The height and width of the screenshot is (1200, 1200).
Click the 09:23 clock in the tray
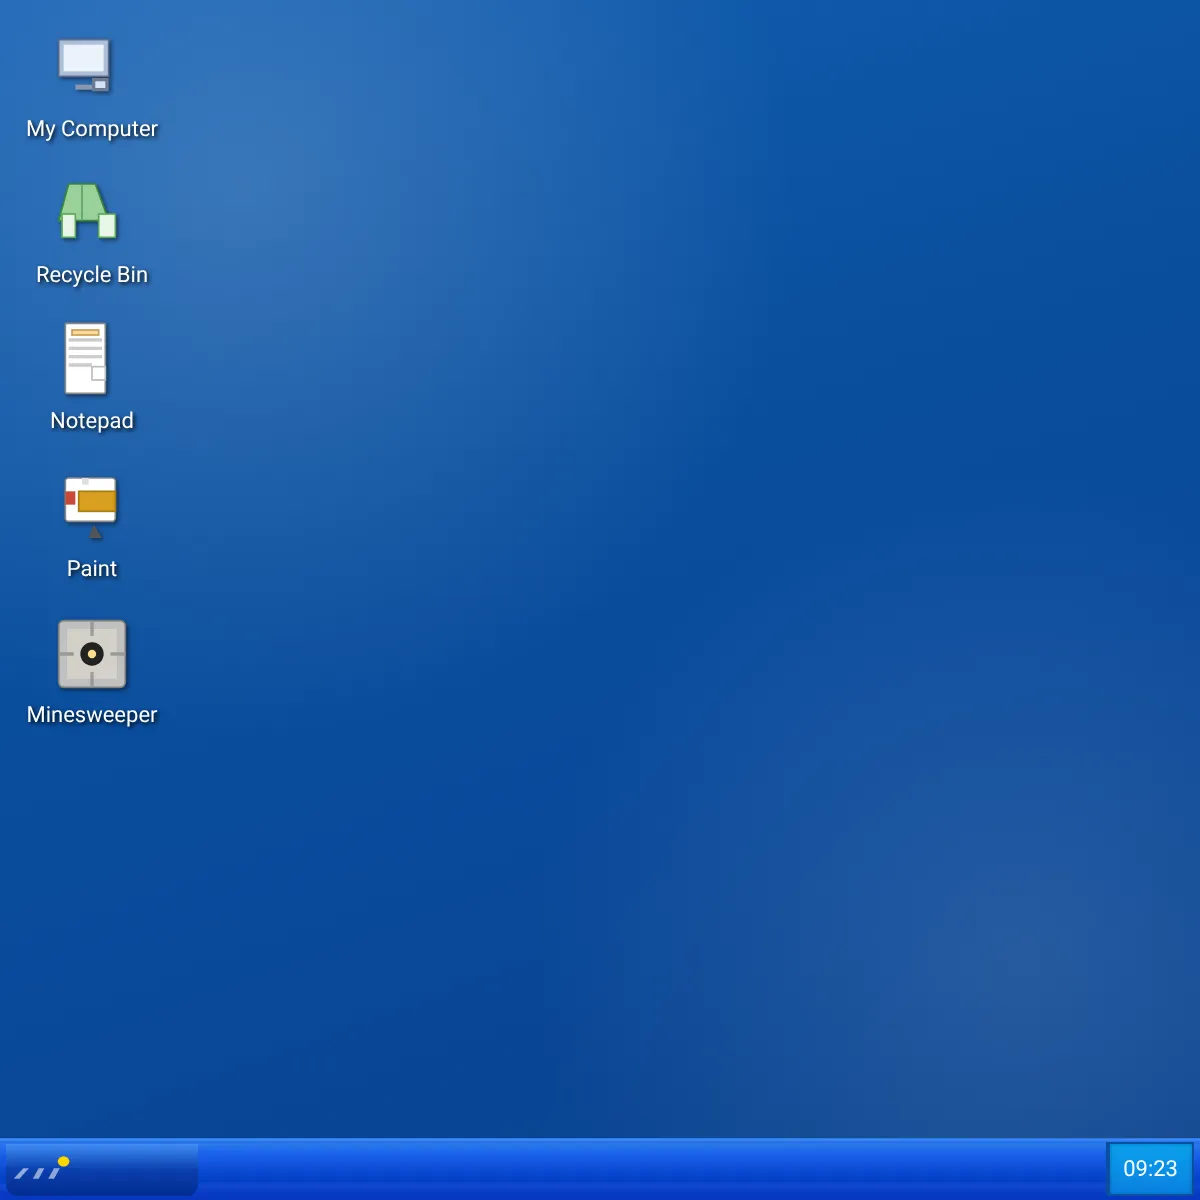point(1151,1169)
